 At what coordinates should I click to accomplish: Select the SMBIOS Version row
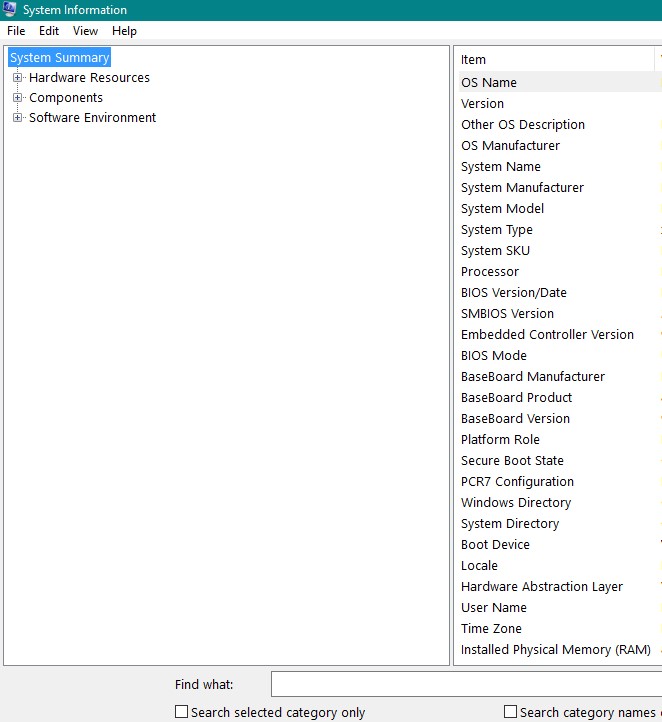pyautogui.click(x=560, y=314)
